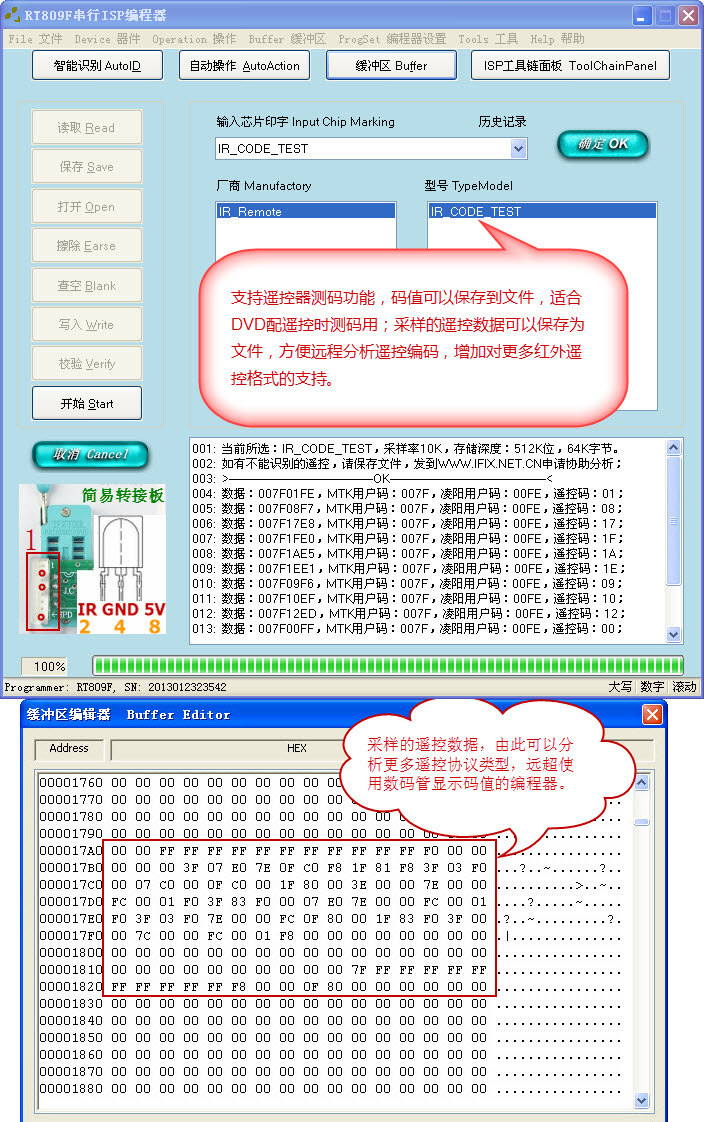704x1122 pixels.
Task: Click the 缓冲区 Buffer button
Action: (x=391, y=66)
